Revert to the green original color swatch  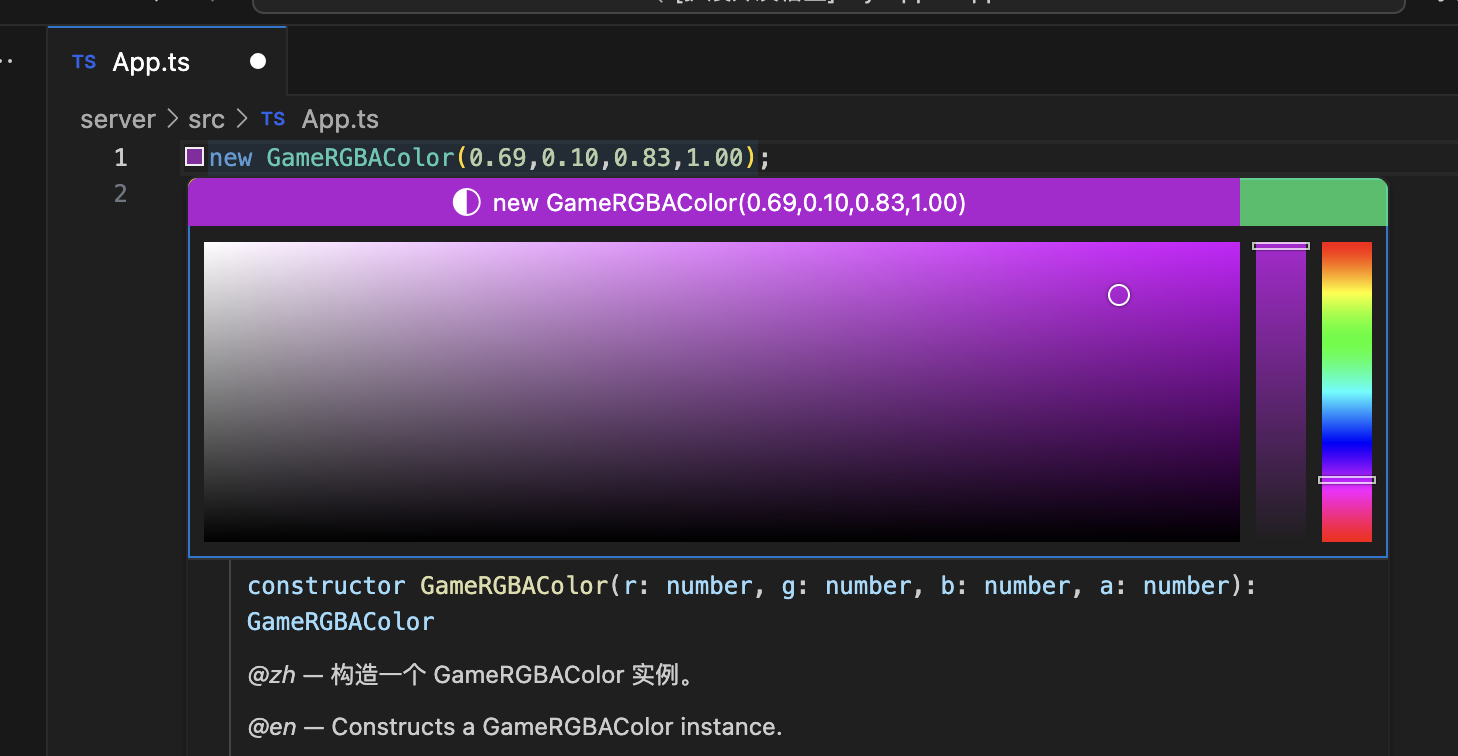click(x=1313, y=203)
